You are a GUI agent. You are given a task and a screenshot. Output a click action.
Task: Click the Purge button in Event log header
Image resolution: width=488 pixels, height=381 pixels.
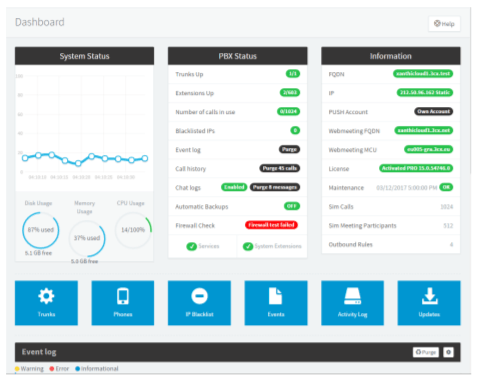click(x=426, y=352)
